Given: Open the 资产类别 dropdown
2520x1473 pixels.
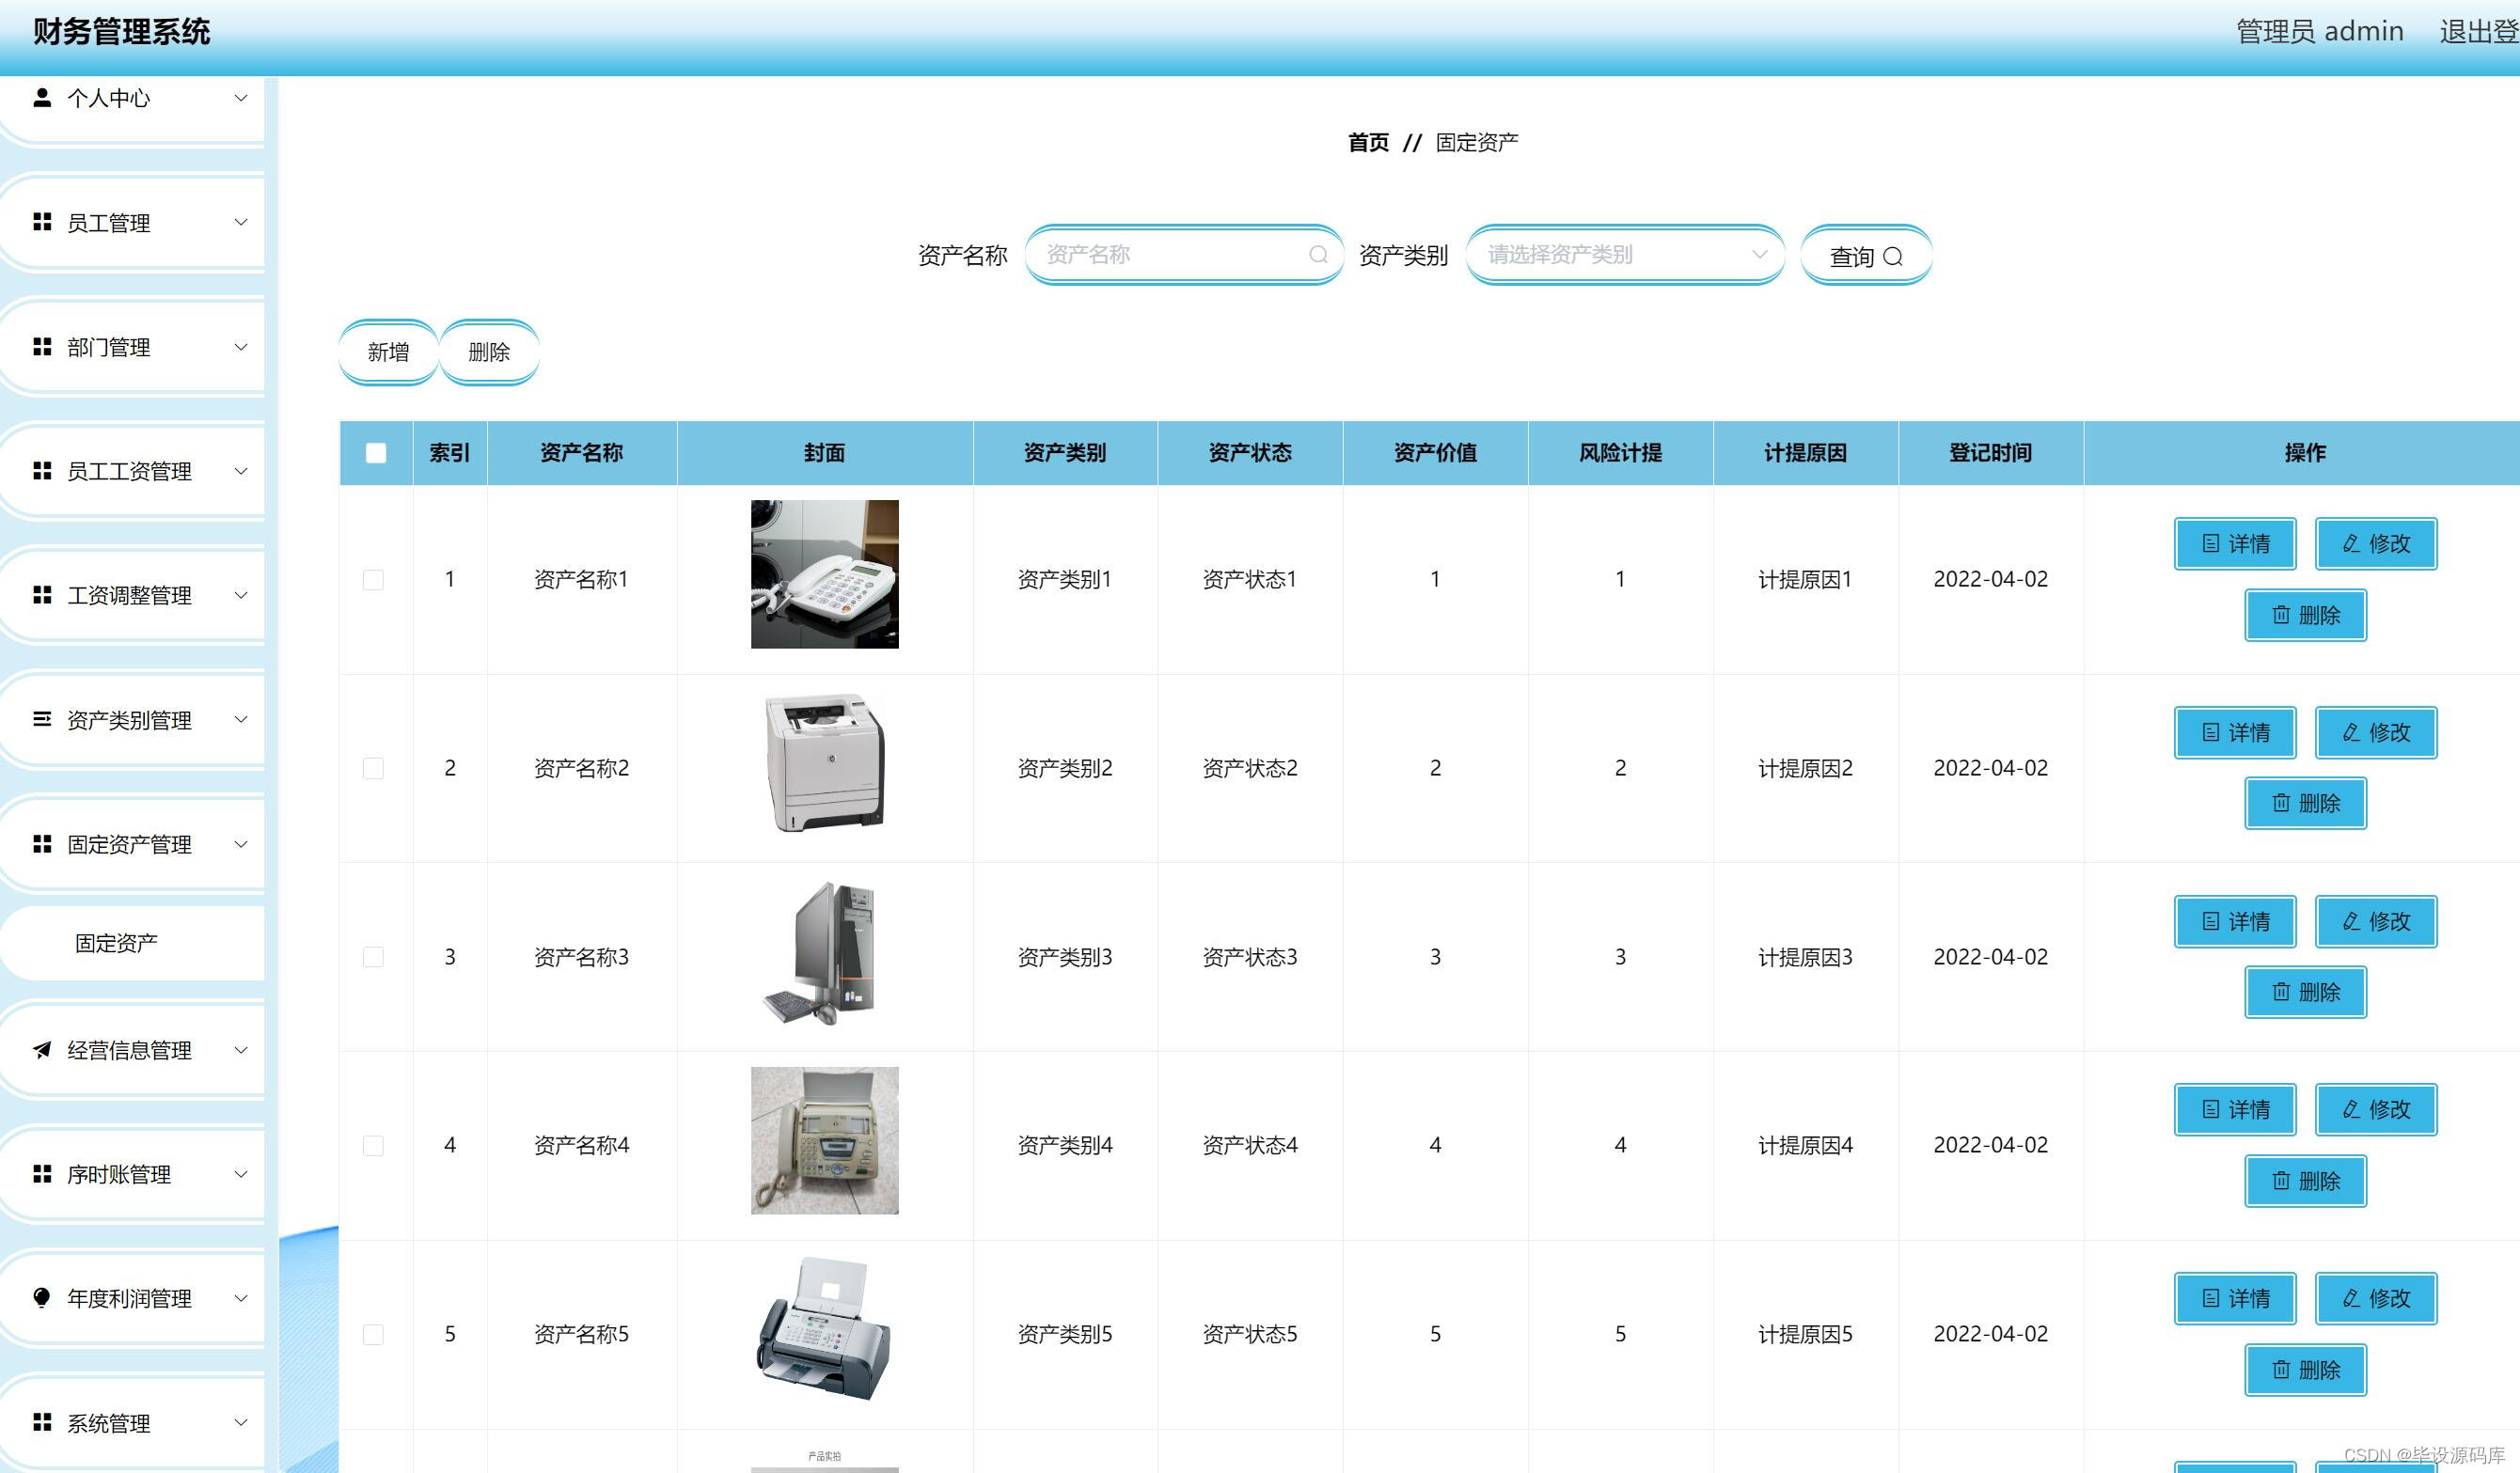Looking at the screenshot, I should 1625,255.
